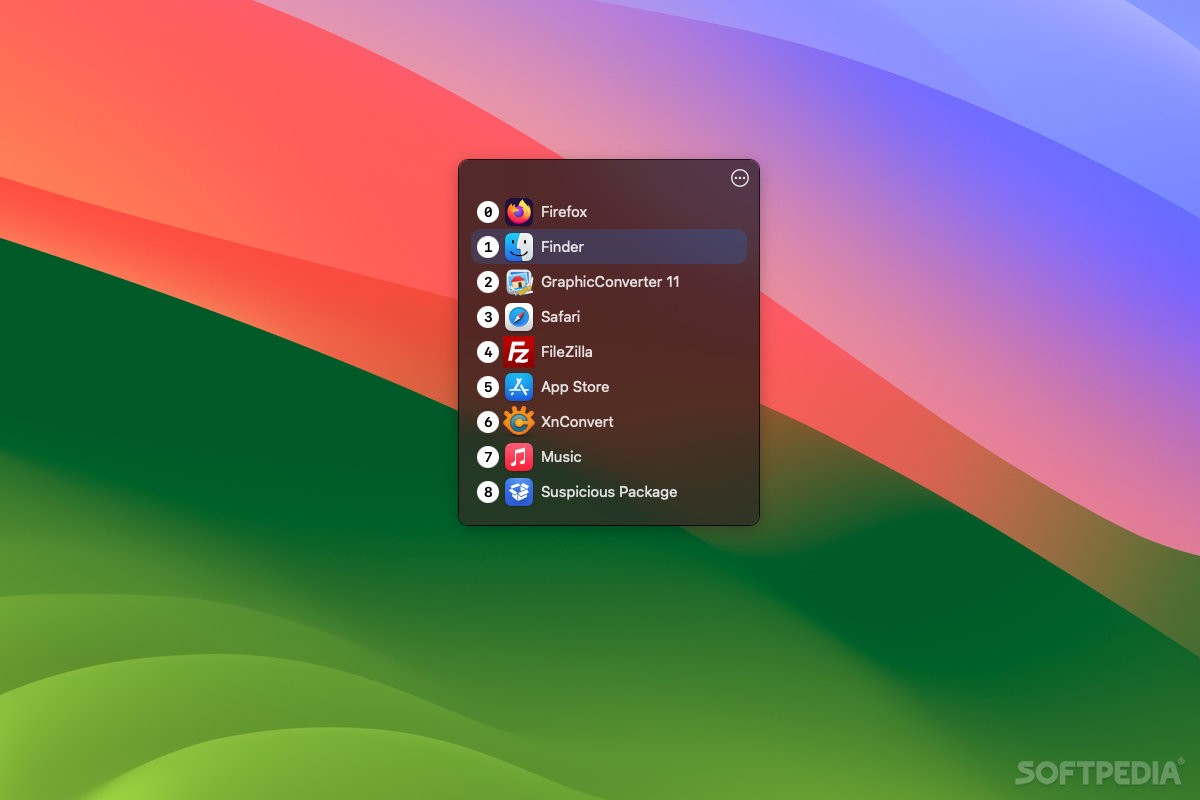Click the Softpedia watermark logo
1200x800 pixels.
[1096, 773]
